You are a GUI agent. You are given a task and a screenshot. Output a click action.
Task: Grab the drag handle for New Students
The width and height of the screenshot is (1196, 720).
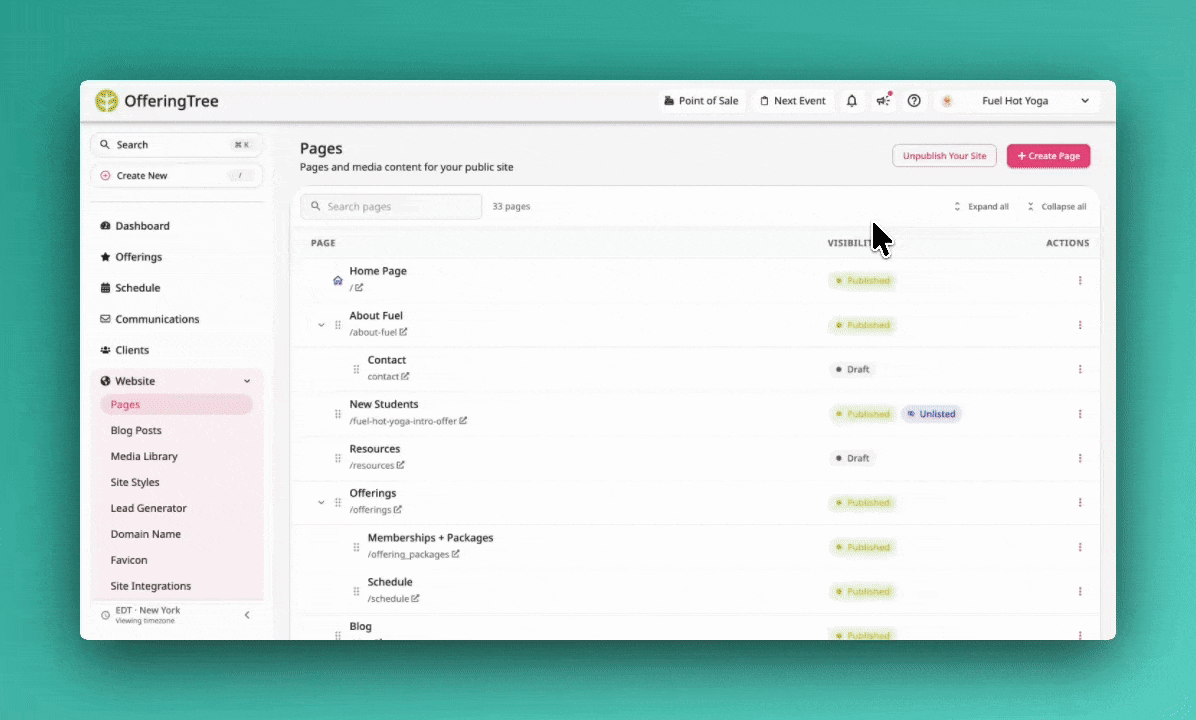[x=338, y=414]
